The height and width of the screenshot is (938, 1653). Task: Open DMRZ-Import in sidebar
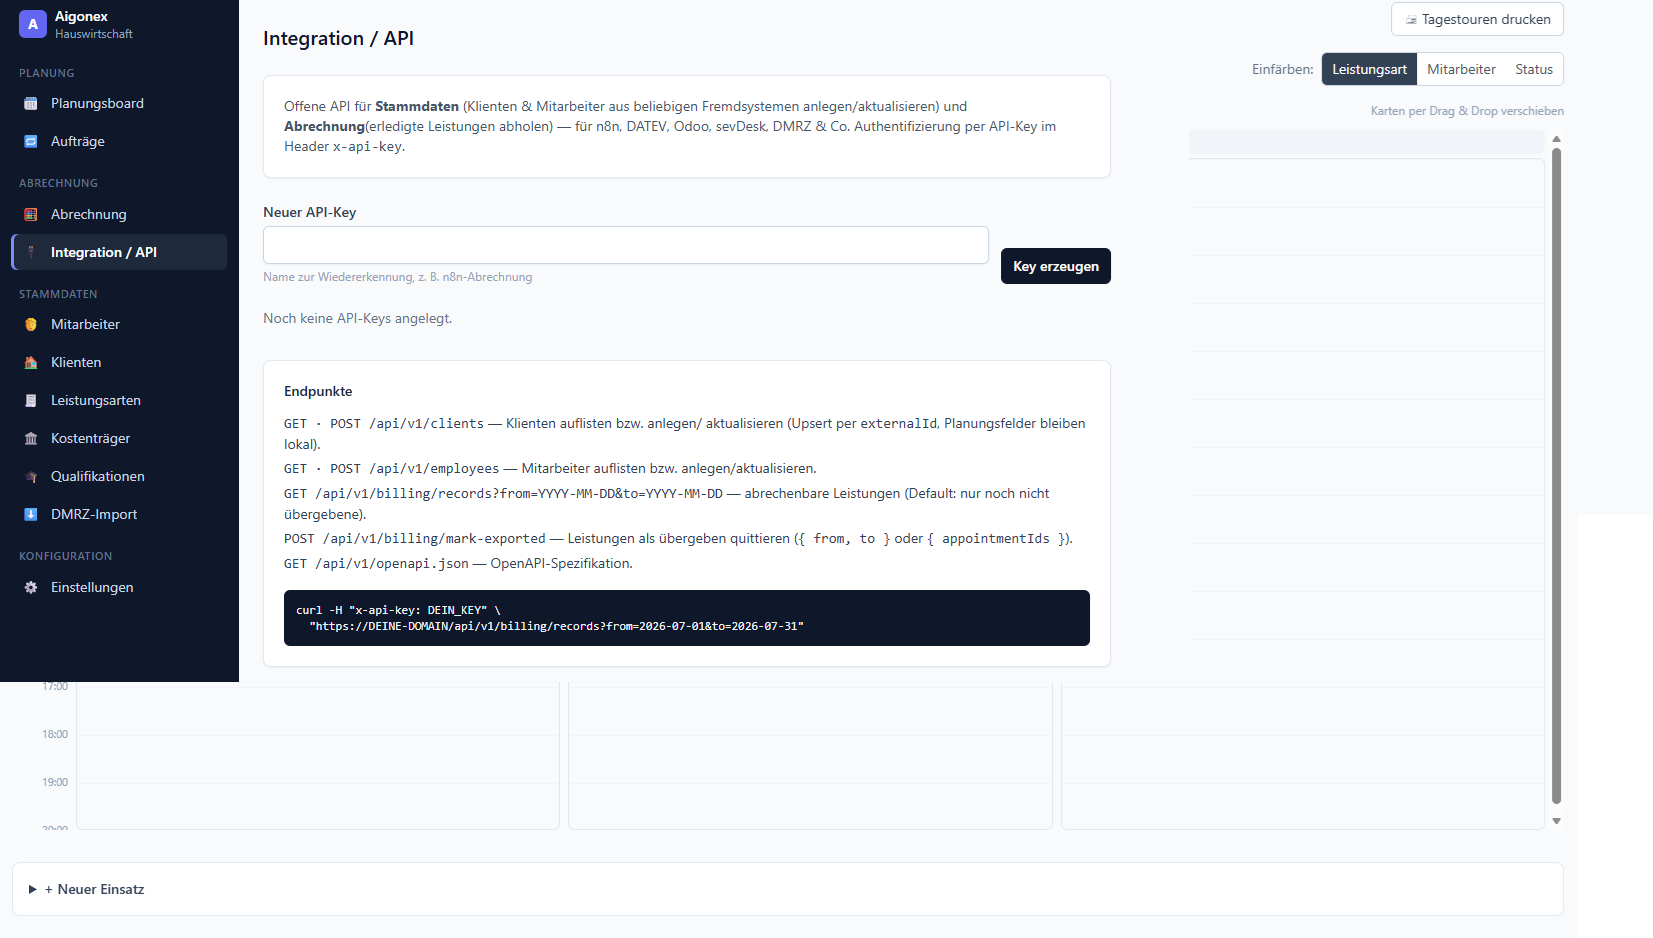119,515
